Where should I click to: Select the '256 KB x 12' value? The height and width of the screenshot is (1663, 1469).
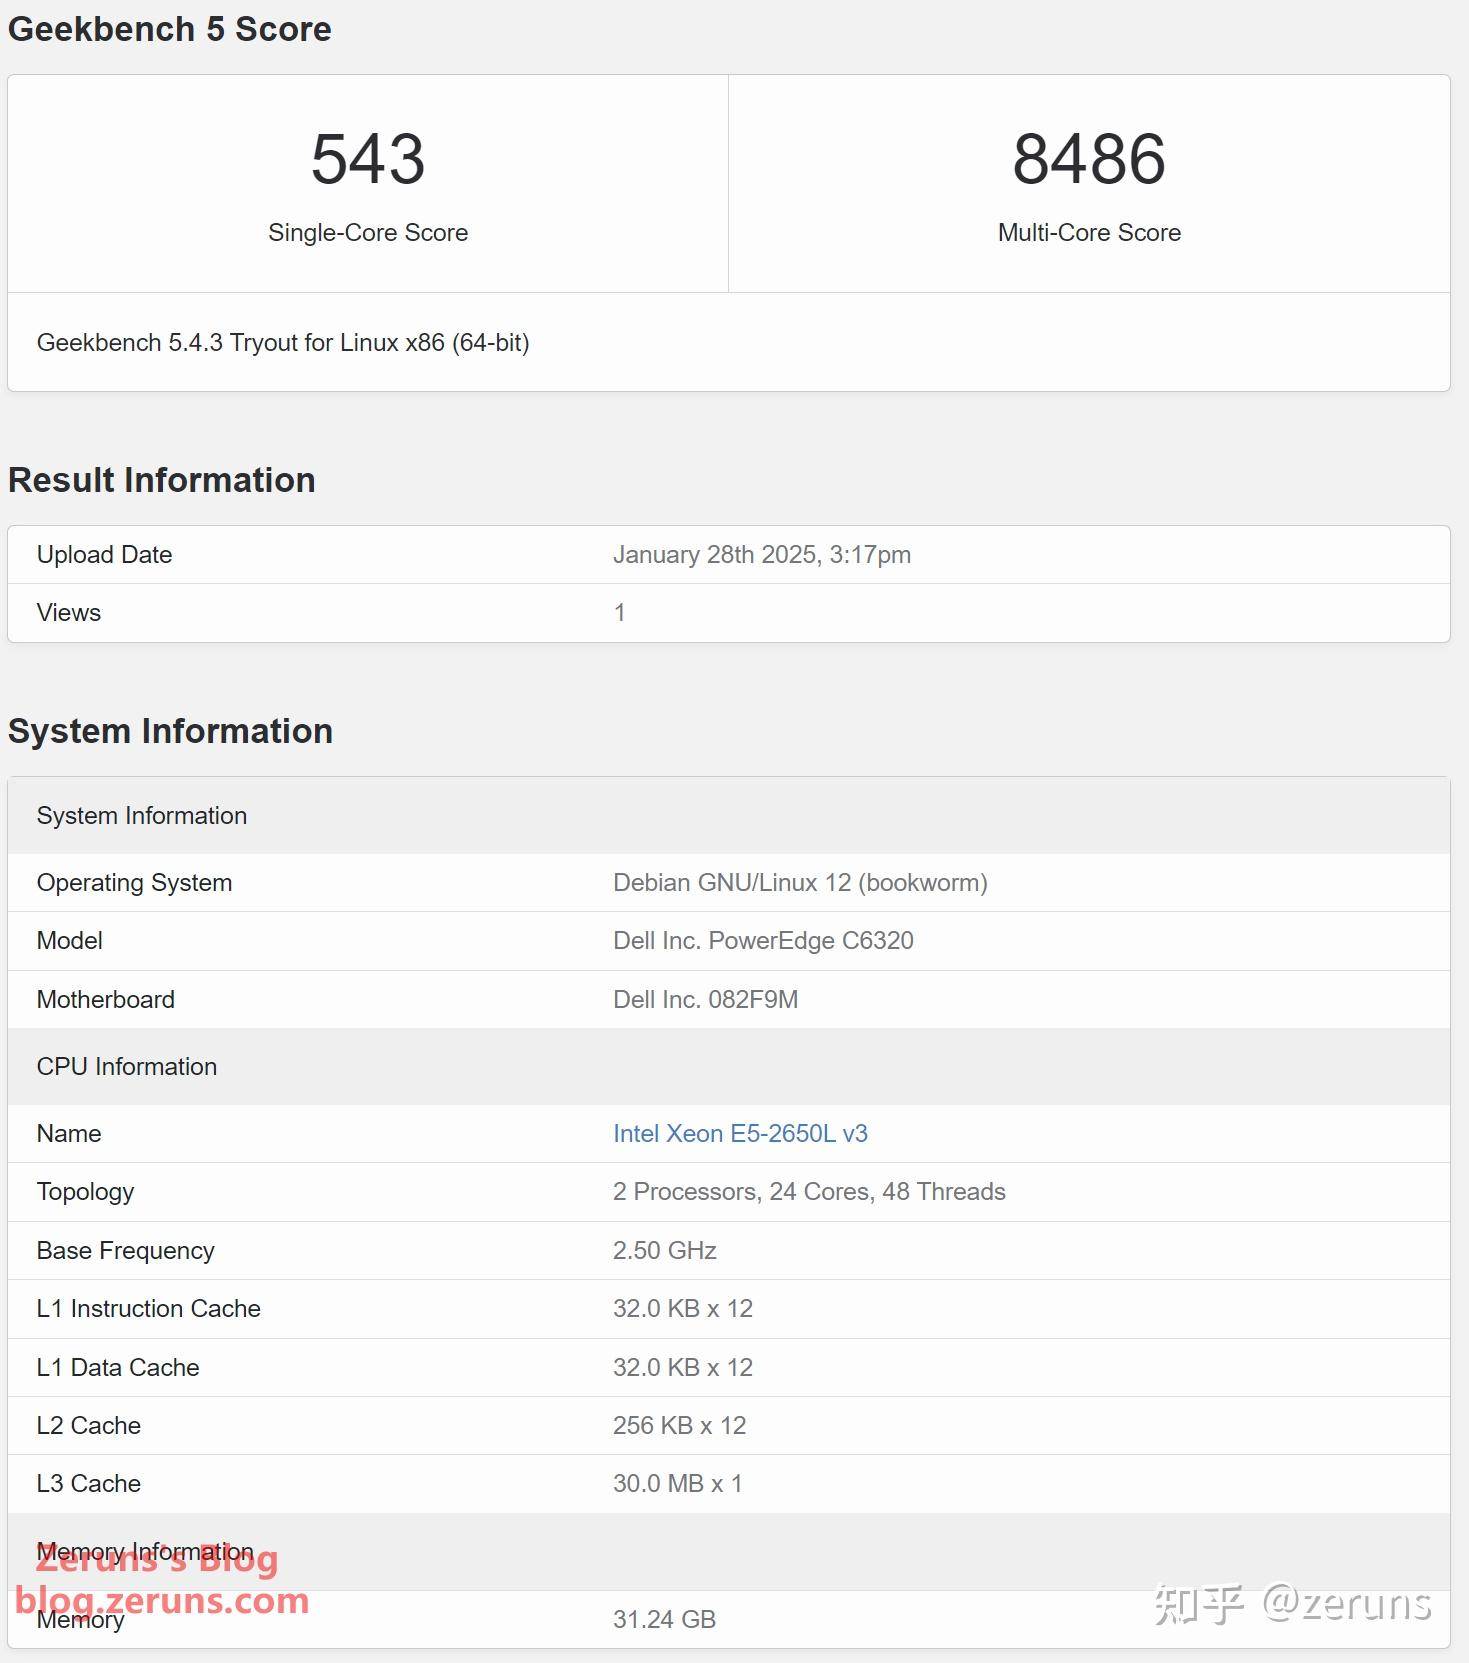[x=680, y=1426]
